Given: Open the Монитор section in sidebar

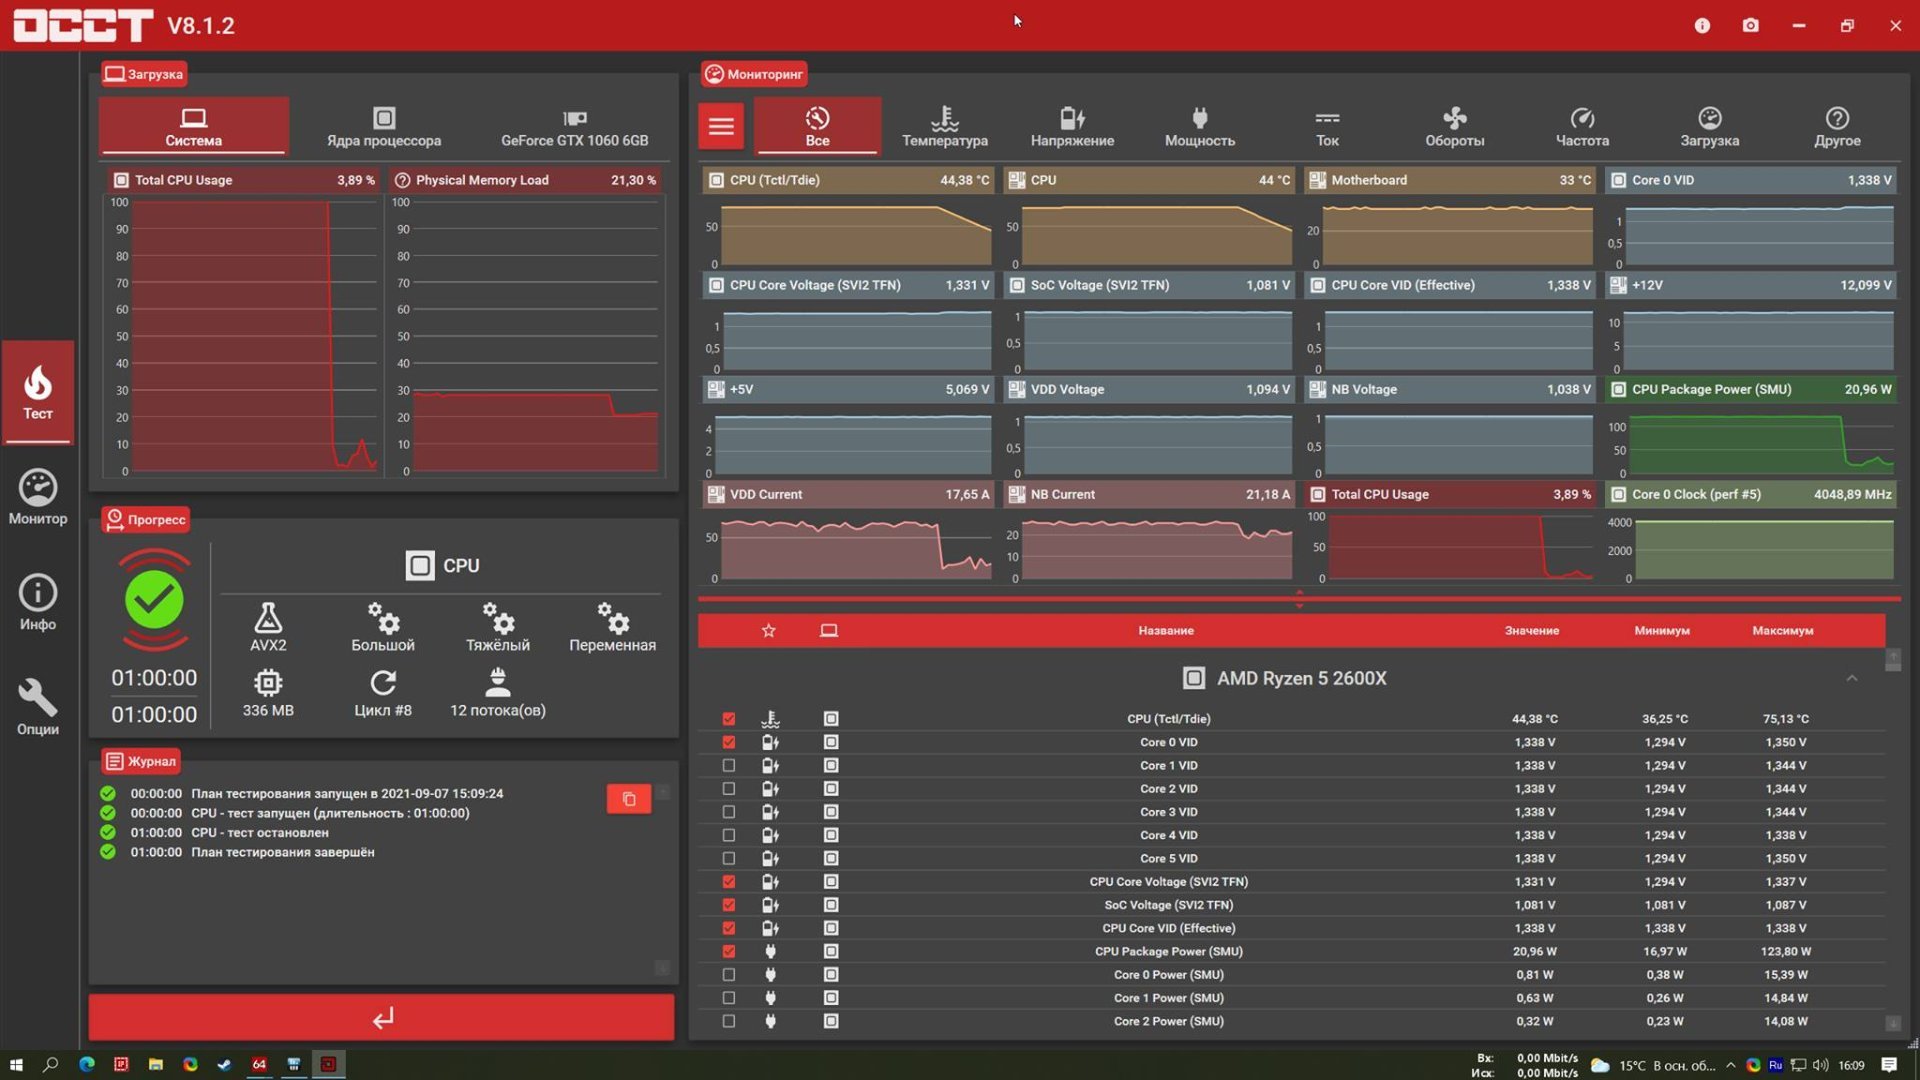Looking at the screenshot, I should (x=38, y=497).
